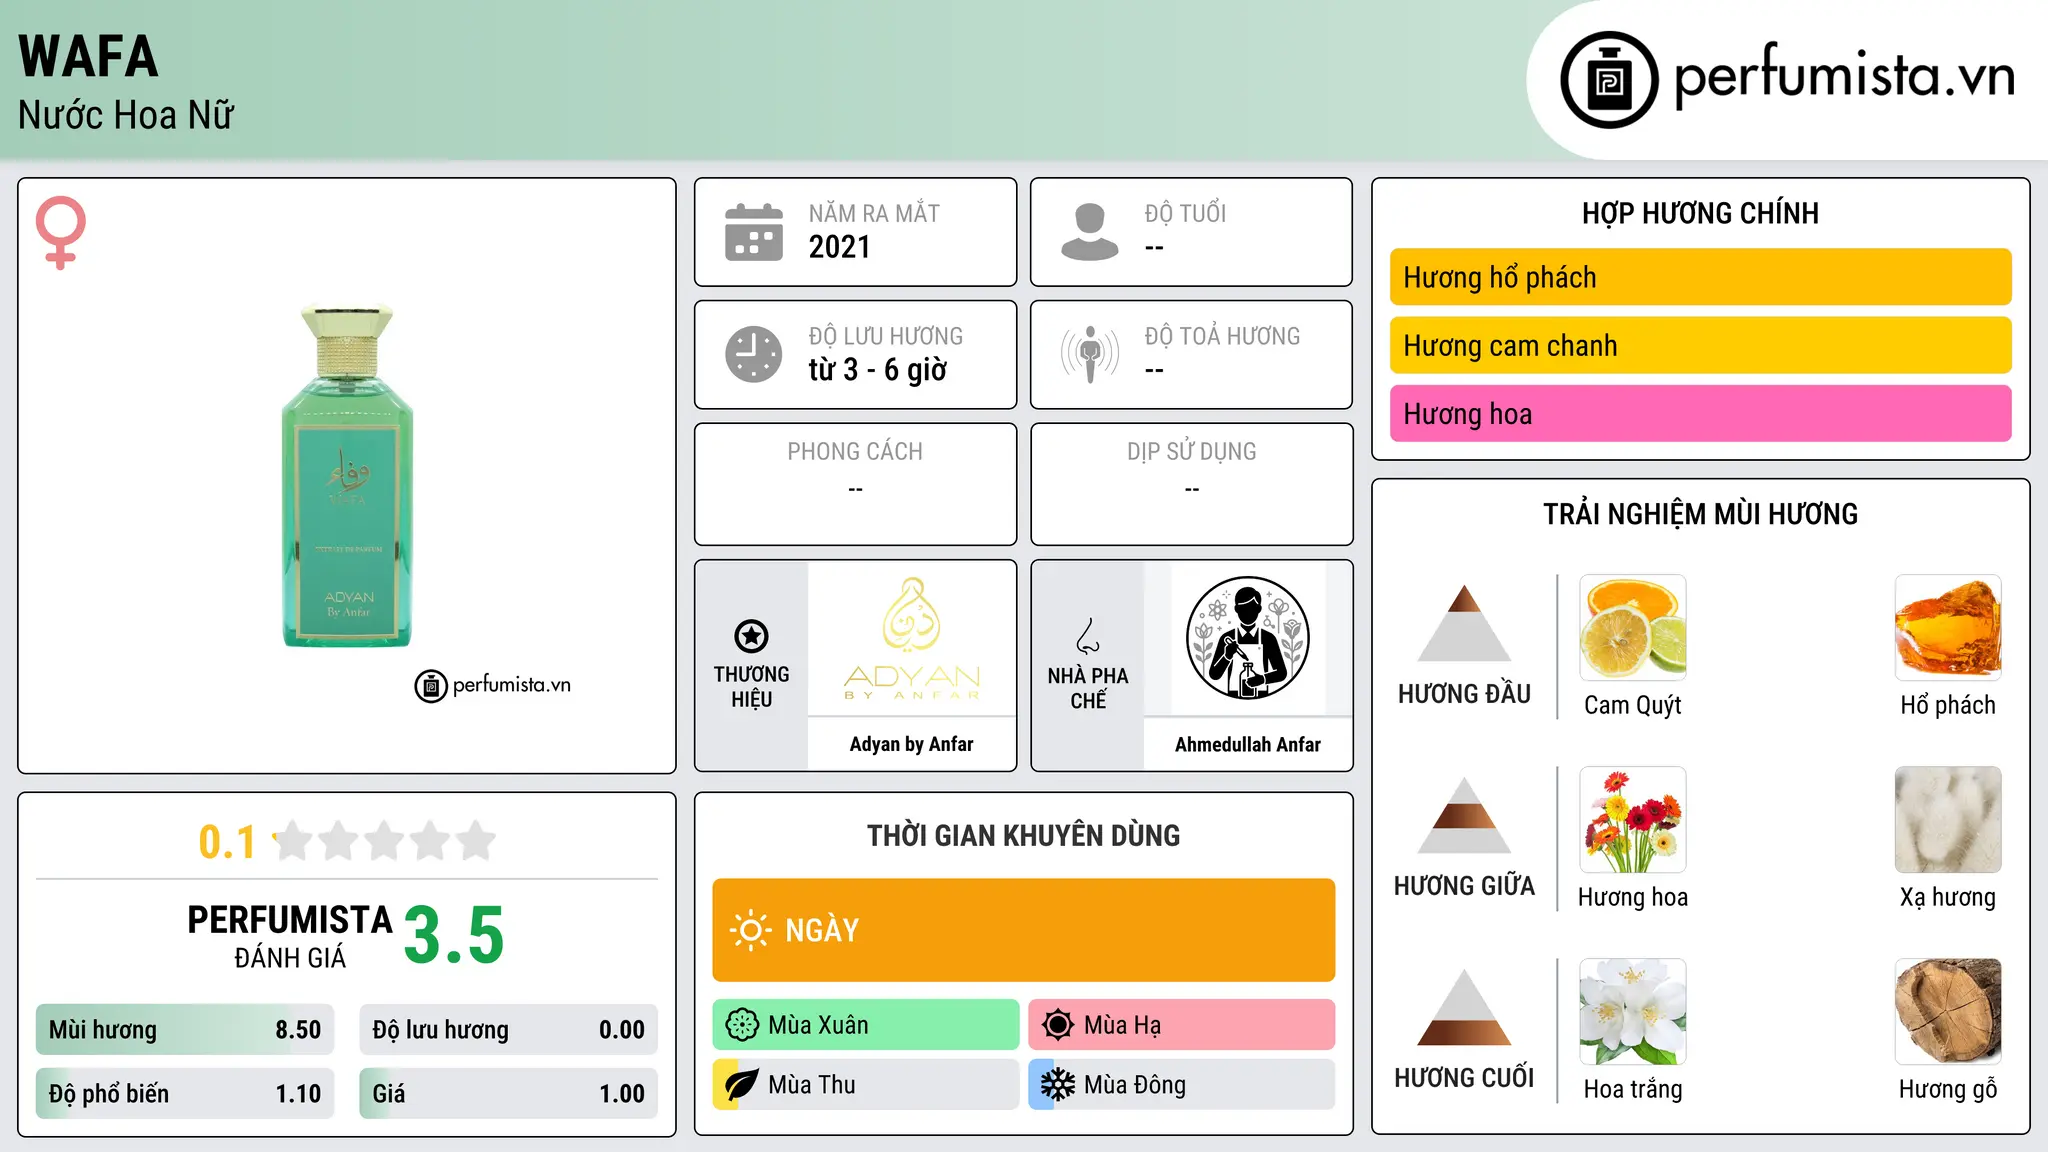Click the launch year 2021 value
2048x1152 pixels.
(839, 247)
